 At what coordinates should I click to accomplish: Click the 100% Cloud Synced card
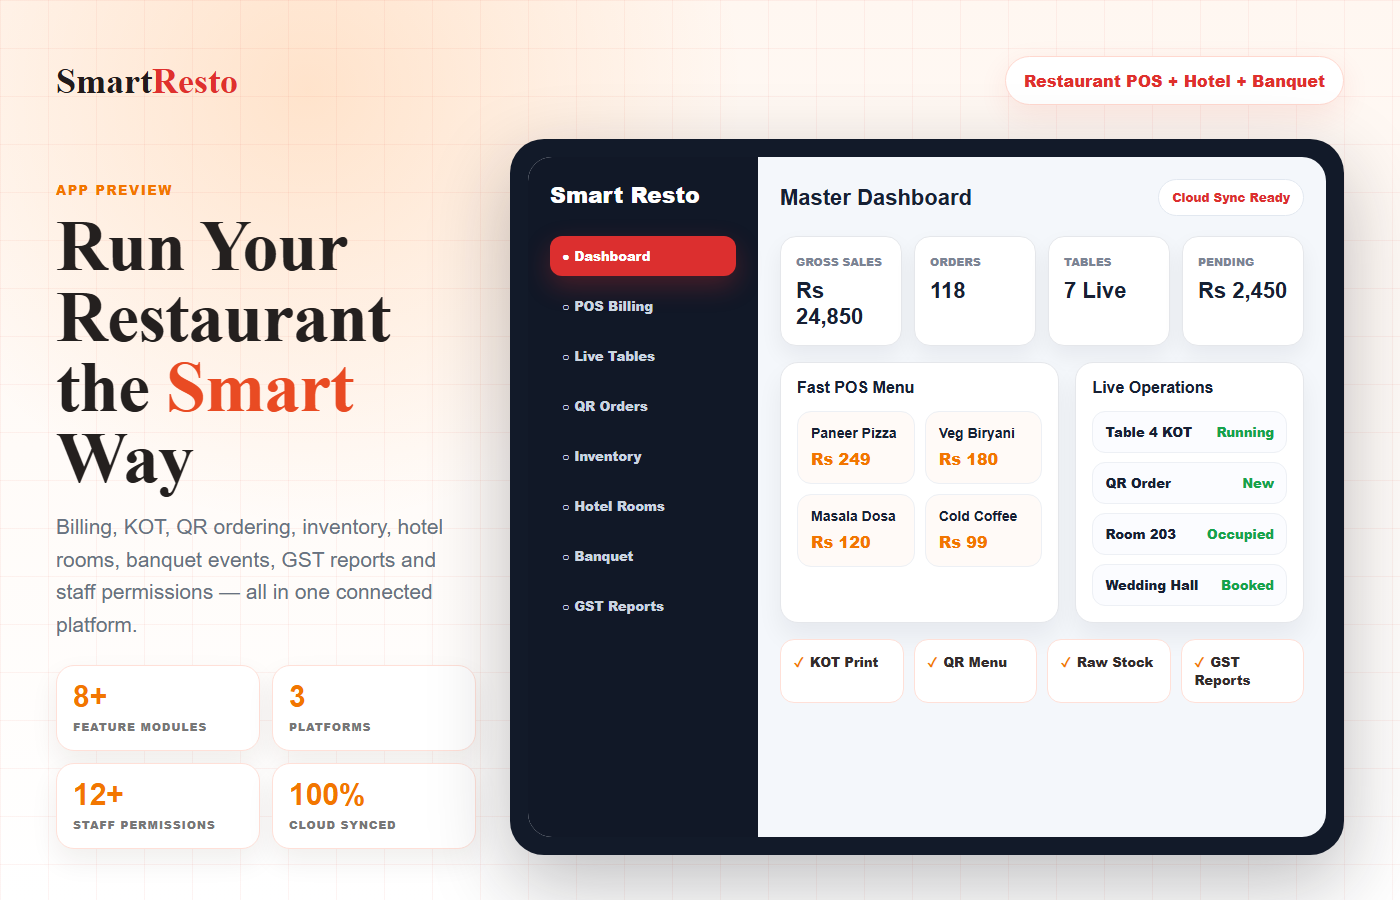374,806
